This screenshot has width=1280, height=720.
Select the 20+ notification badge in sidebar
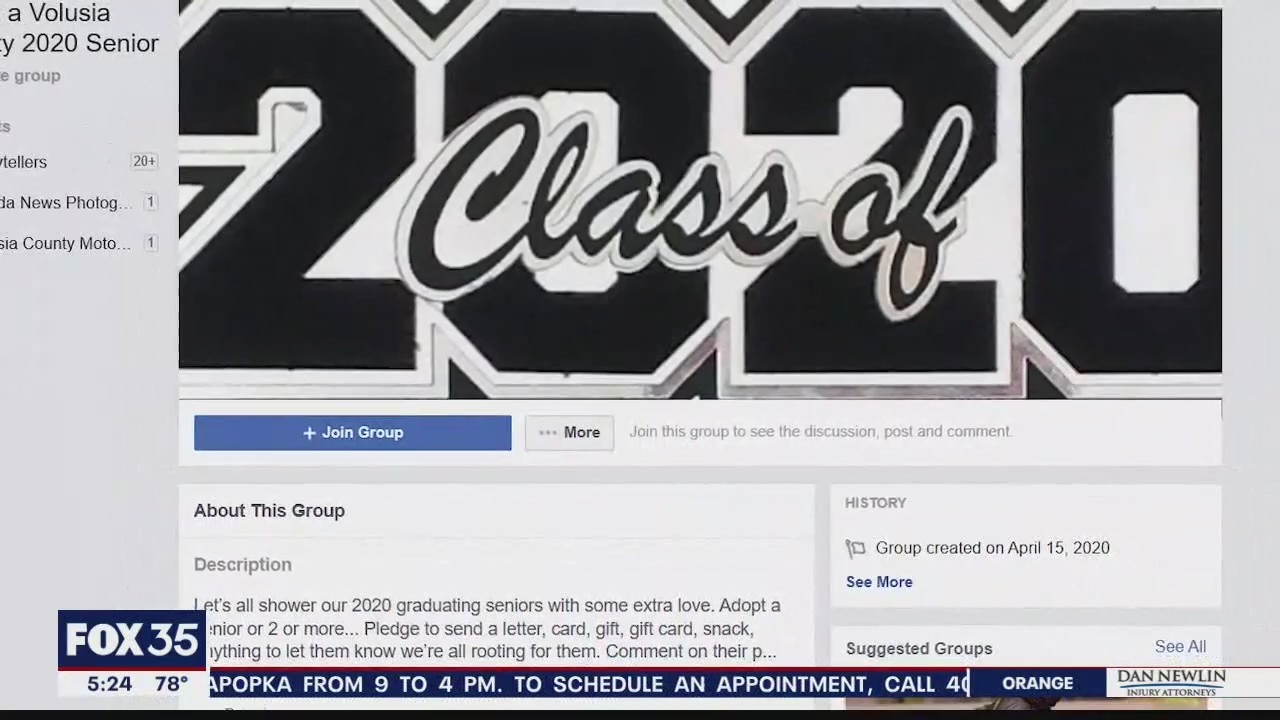click(x=144, y=161)
